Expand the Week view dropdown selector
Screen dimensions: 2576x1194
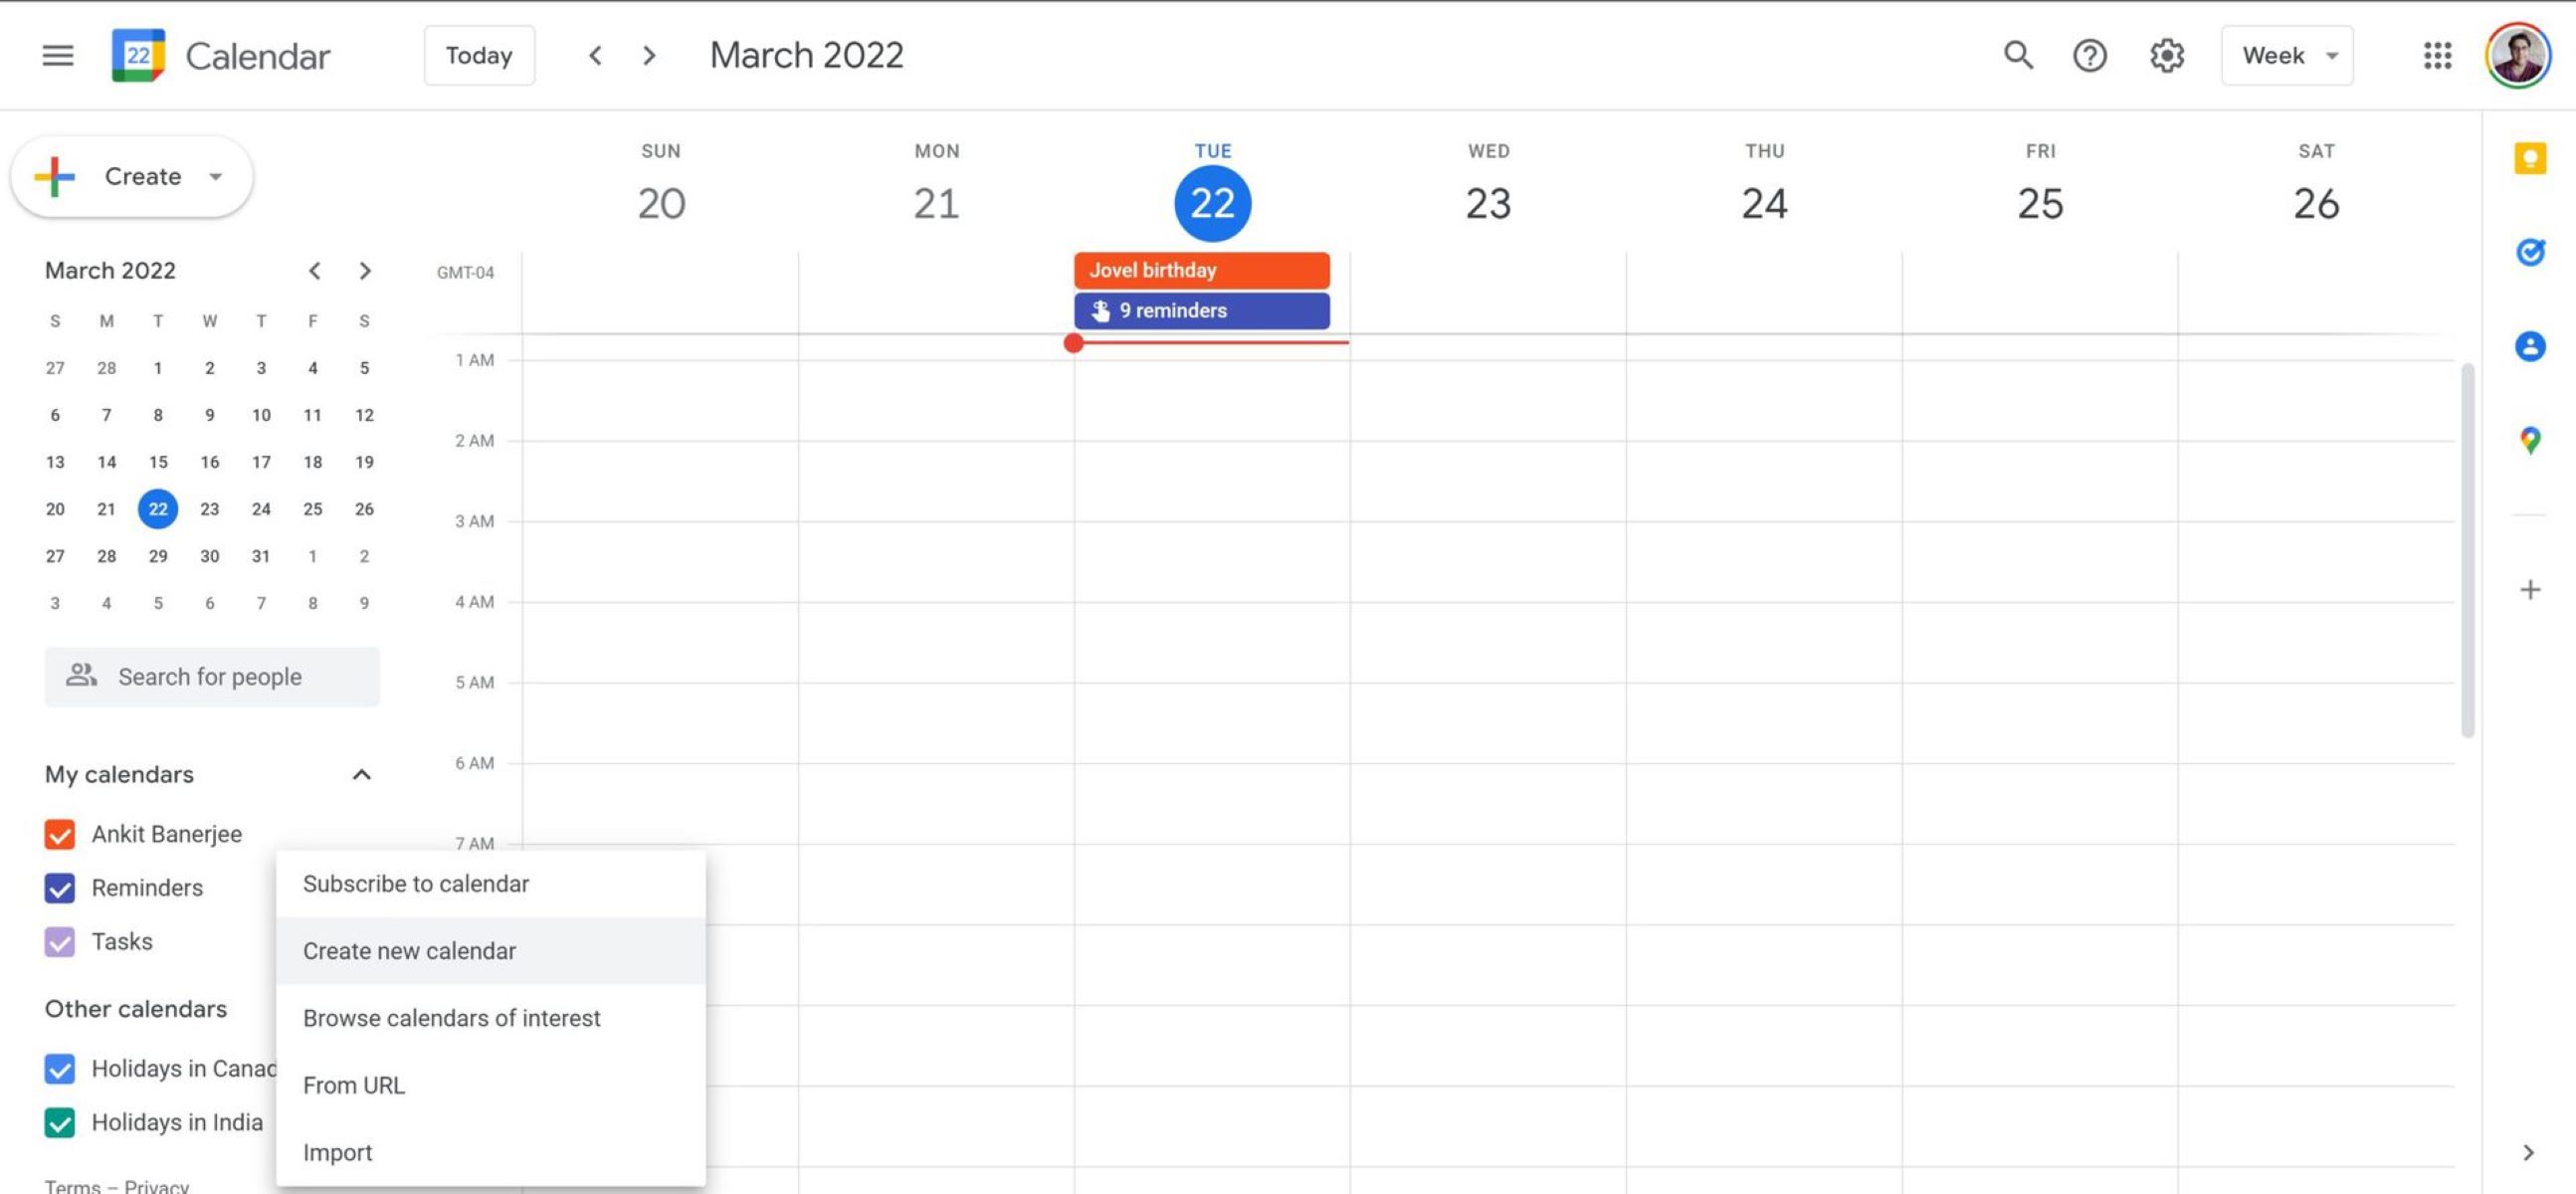click(x=2286, y=54)
